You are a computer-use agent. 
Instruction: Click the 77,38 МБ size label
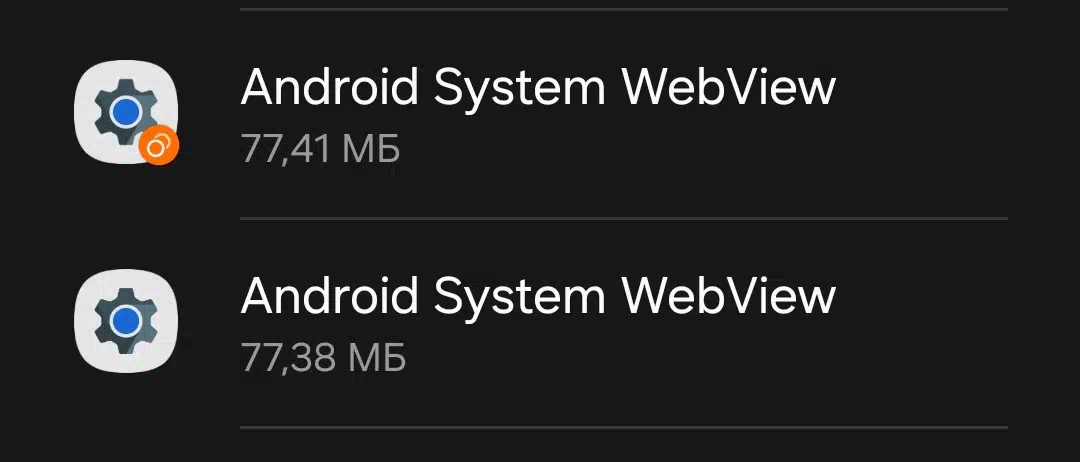coord(323,357)
